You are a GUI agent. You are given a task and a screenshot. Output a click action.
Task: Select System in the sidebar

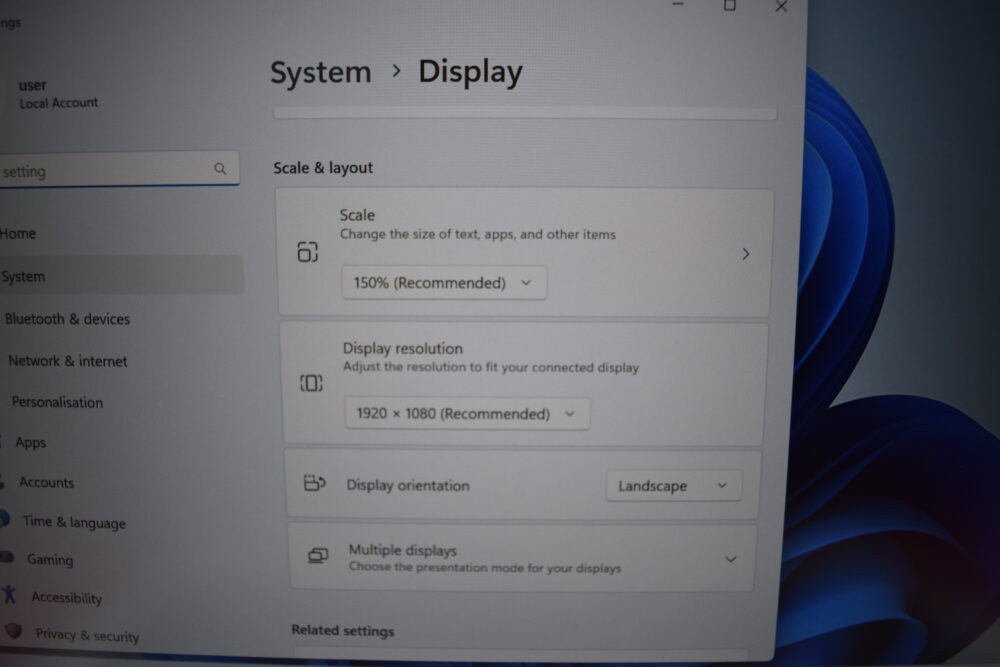121,275
